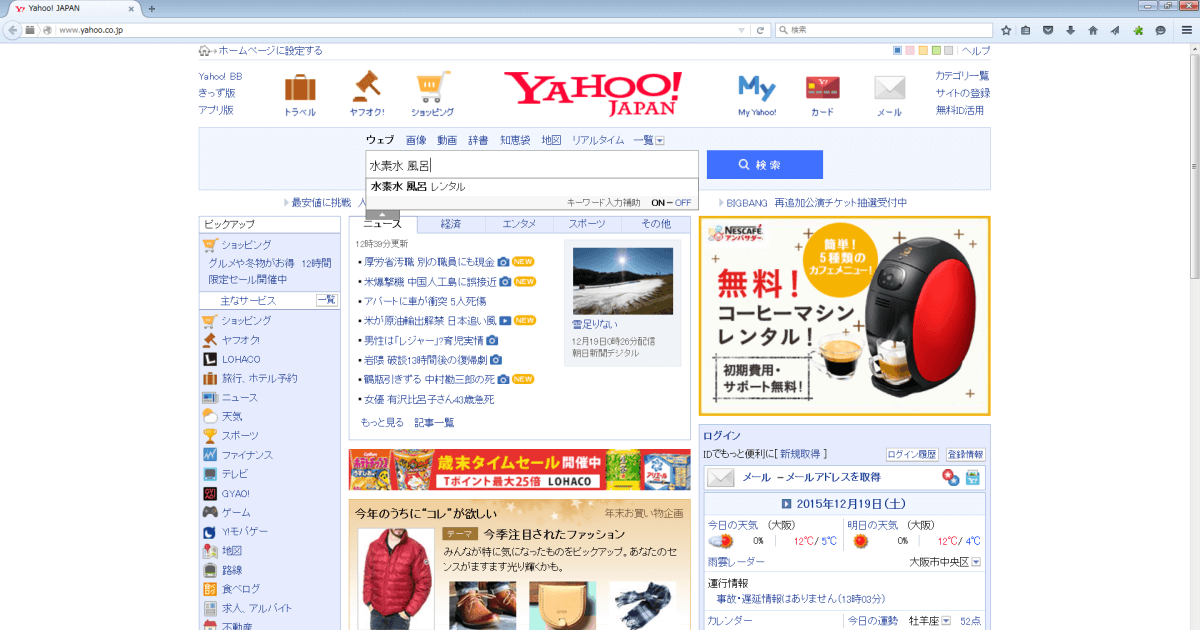The height and width of the screenshot is (630, 1200).
Task: Open the カード credit card icon
Action: pos(822,89)
